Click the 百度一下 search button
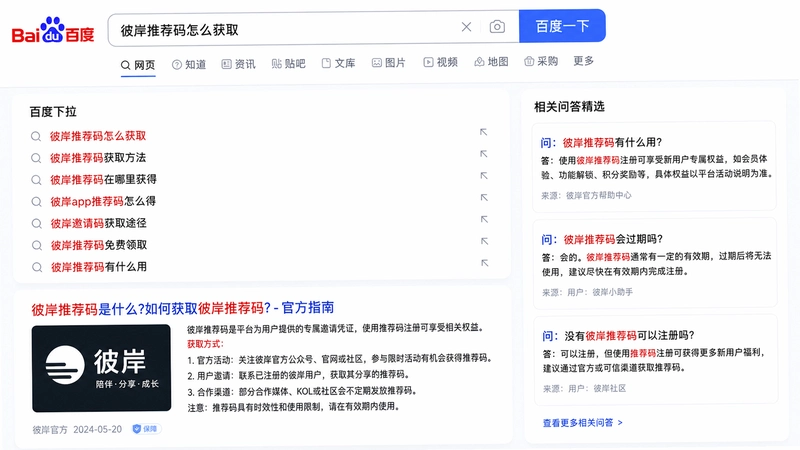This screenshot has width=800, height=450. (562, 26)
